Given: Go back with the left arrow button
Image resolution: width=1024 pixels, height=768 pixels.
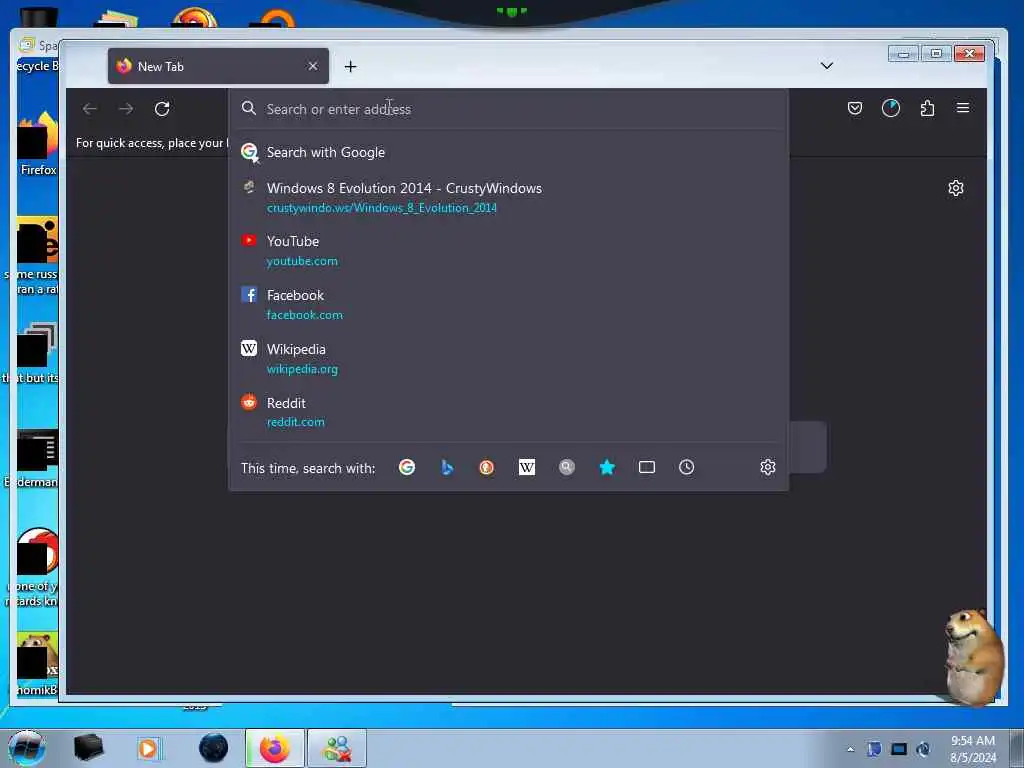Looking at the screenshot, I should pyautogui.click(x=90, y=108).
